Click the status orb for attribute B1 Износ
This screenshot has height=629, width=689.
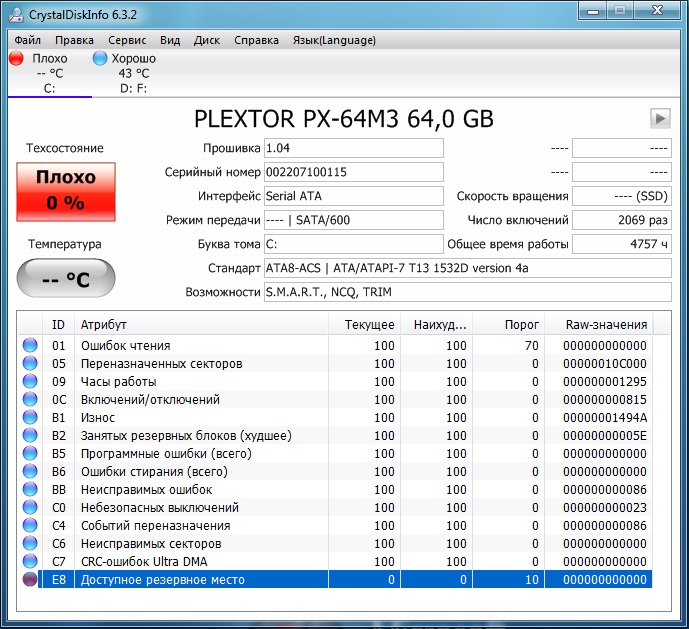click(30, 417)
